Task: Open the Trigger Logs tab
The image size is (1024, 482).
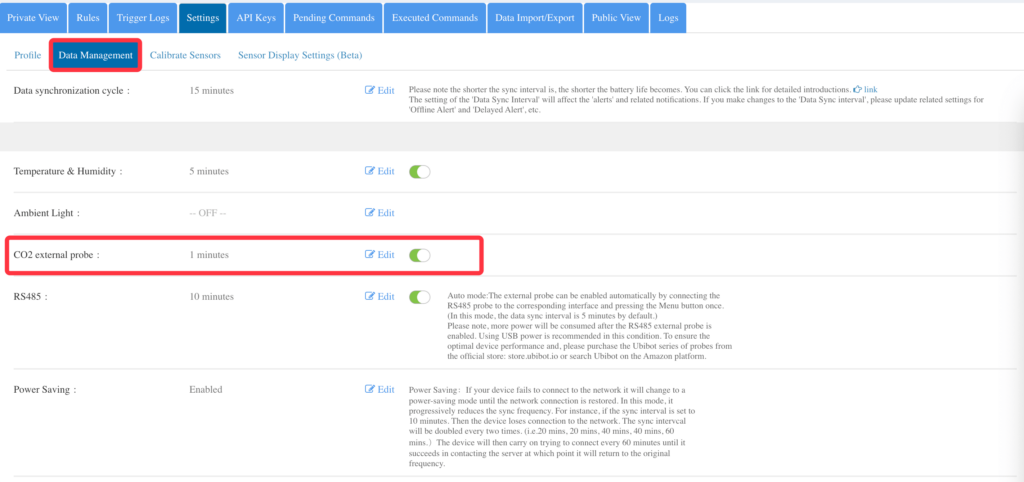Action: click(142, 18)
